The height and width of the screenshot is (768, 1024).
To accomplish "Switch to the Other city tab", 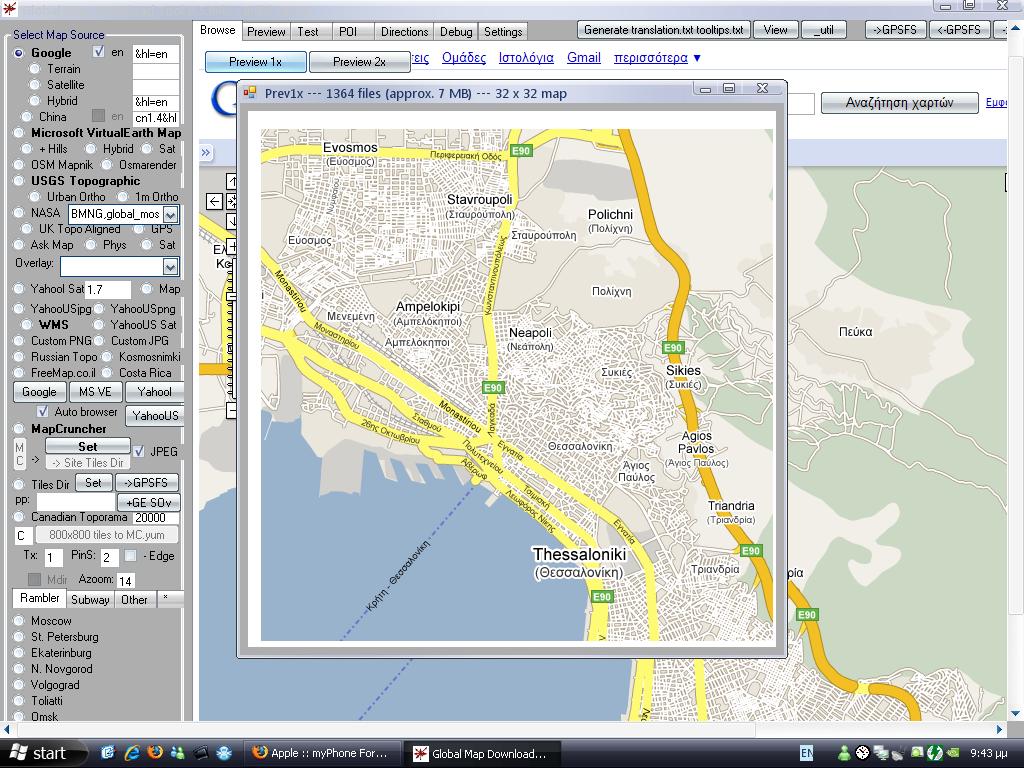I will coord(135,600).
